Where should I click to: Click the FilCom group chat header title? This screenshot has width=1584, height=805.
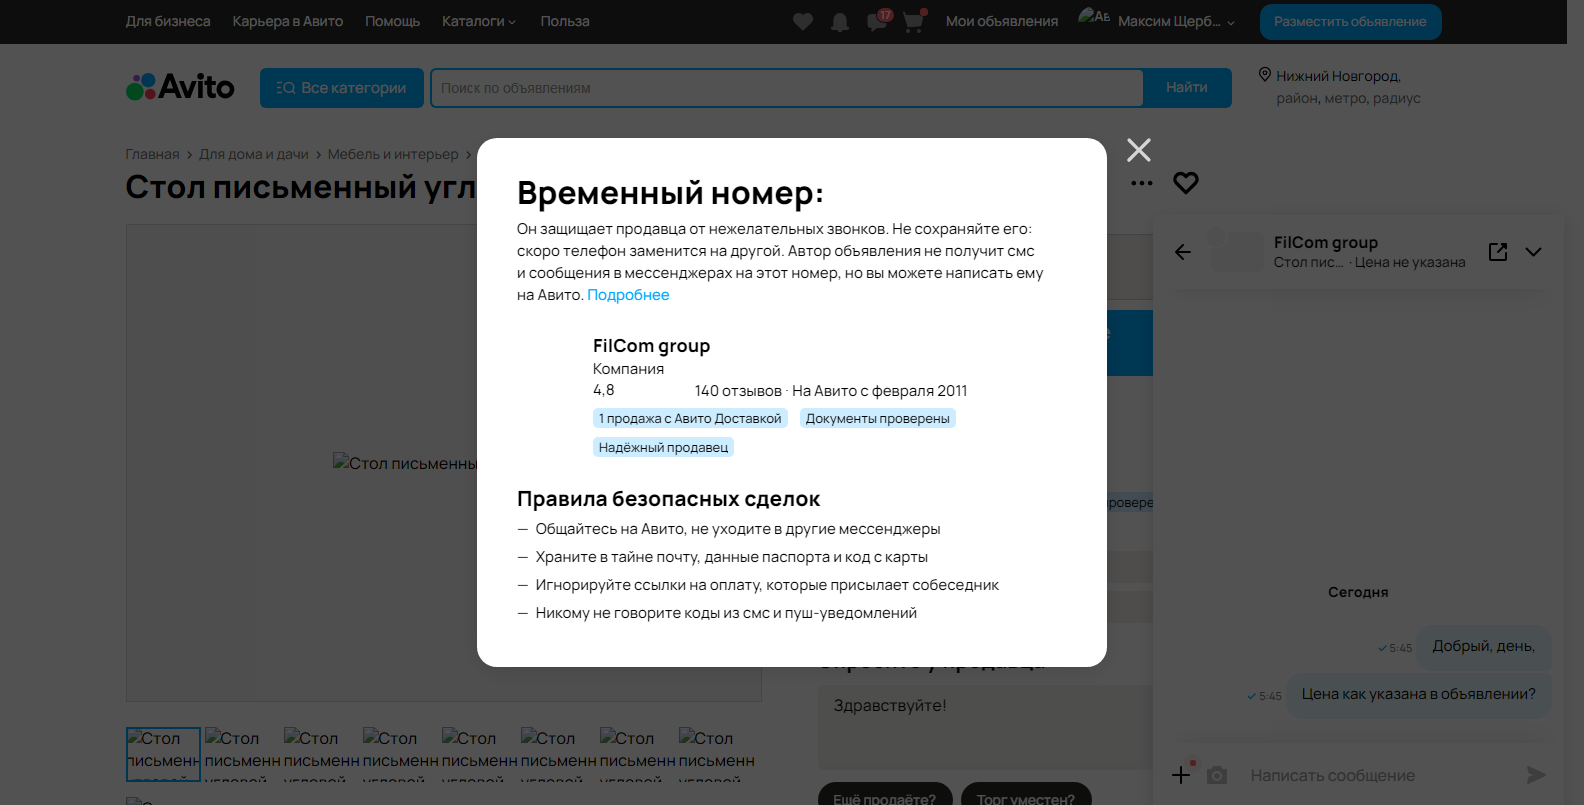[x=1326, y=242]
